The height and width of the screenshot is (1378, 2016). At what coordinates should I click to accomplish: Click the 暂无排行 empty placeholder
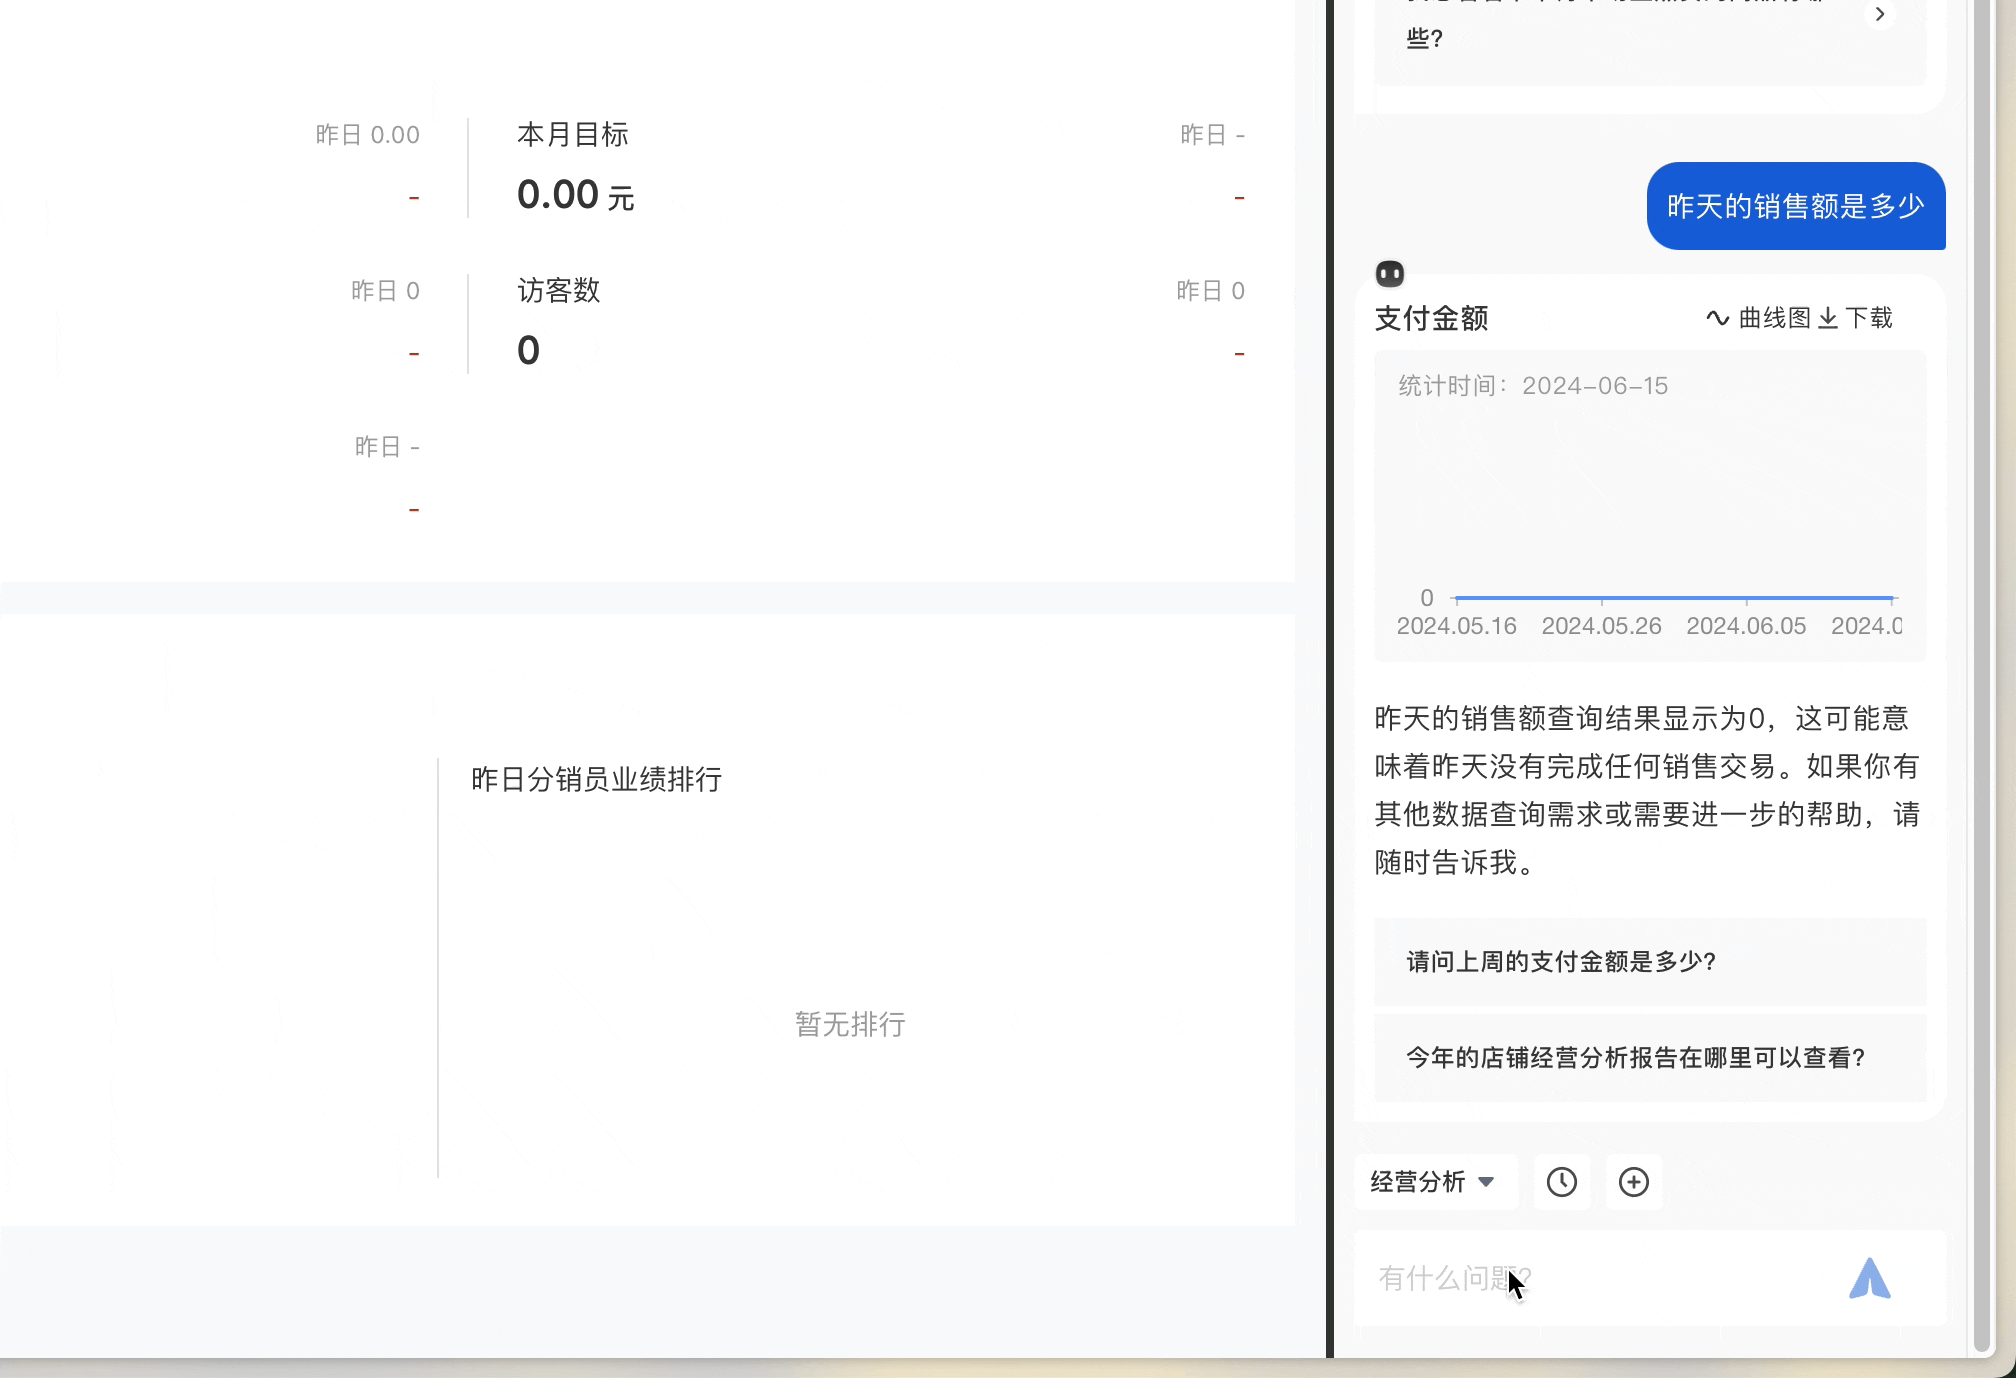pos(849,1024)
